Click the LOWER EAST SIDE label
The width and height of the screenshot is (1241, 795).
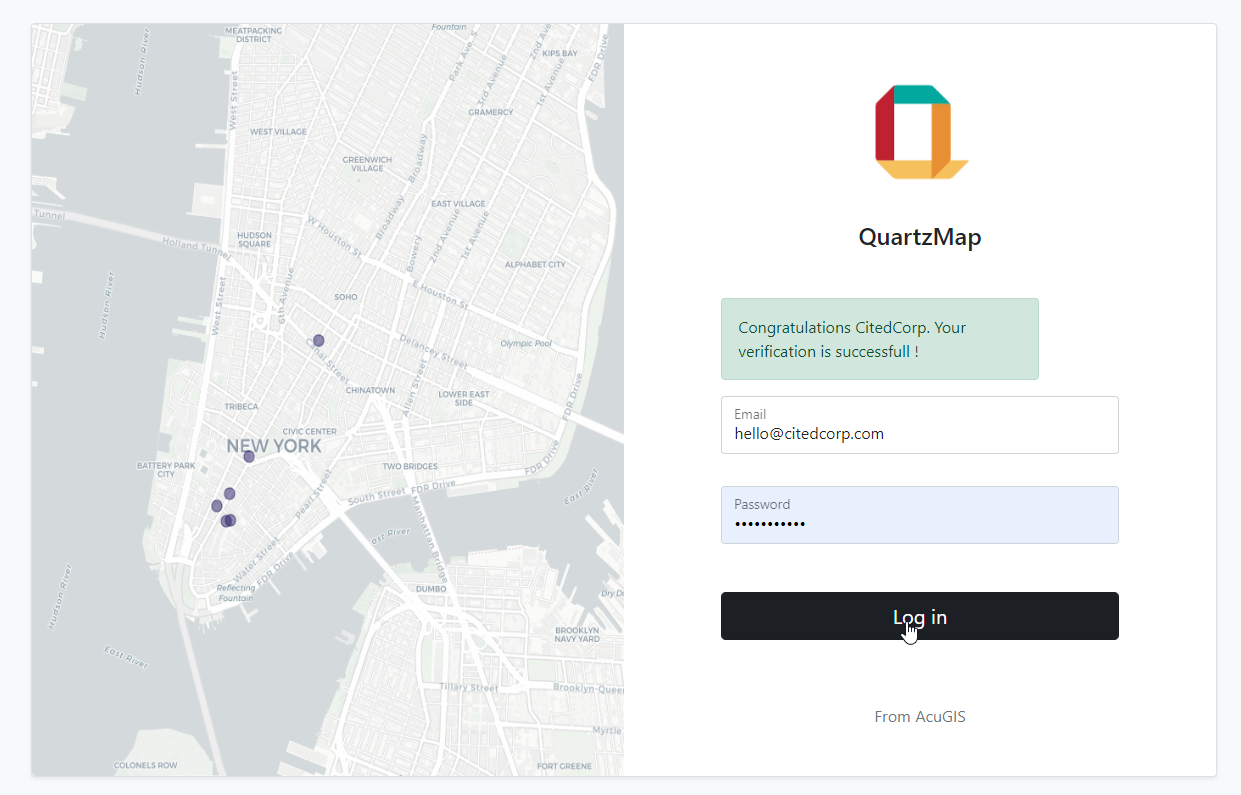[x=463, y=398]
